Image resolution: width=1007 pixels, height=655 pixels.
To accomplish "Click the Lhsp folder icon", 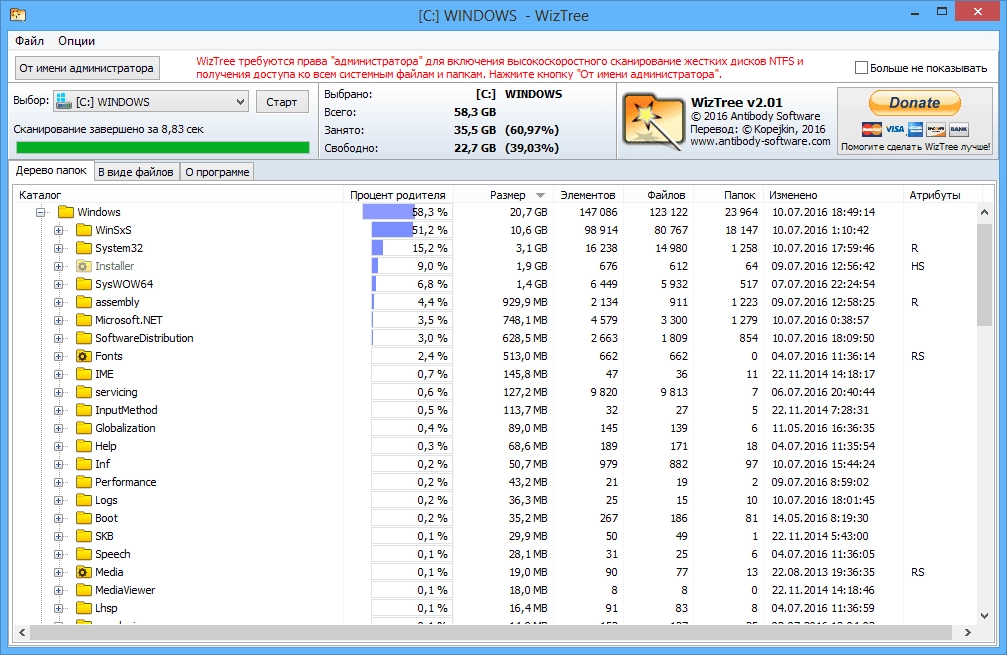I will click(x=84, y=607).
